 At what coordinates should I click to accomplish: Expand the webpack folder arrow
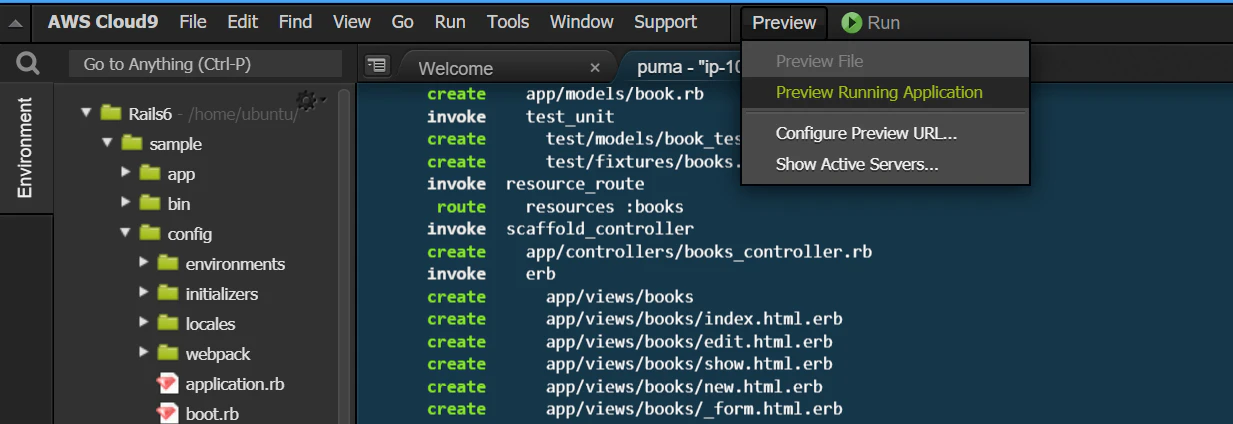[x=144, y=353]
